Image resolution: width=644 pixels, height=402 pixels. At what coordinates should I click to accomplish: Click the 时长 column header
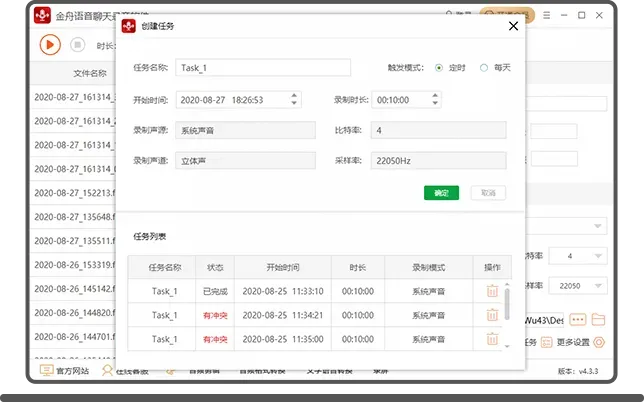358,267
